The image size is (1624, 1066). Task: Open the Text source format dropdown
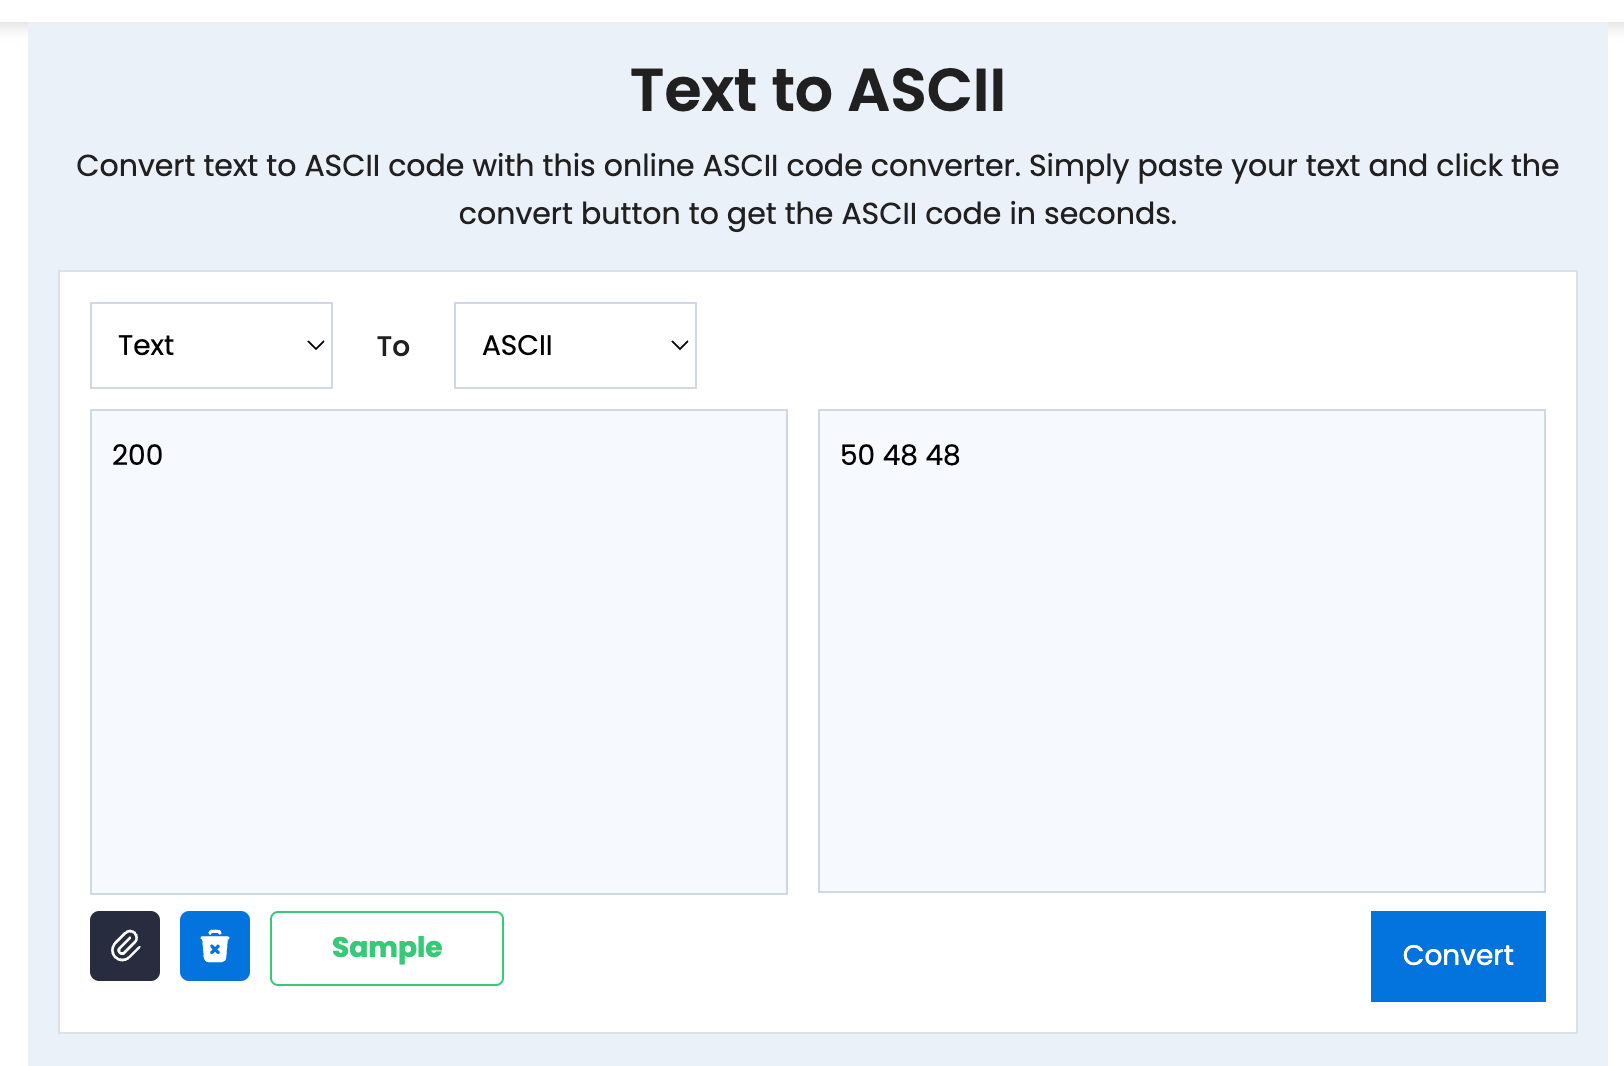click(211, 346)
